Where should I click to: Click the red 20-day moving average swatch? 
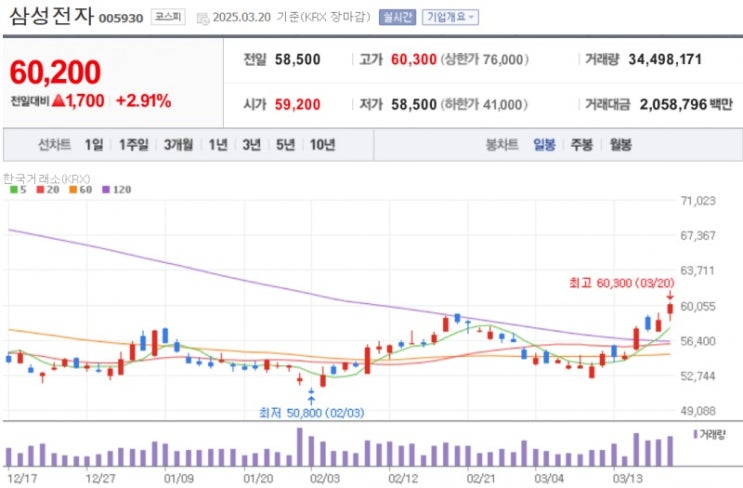(x=40, y=190)
